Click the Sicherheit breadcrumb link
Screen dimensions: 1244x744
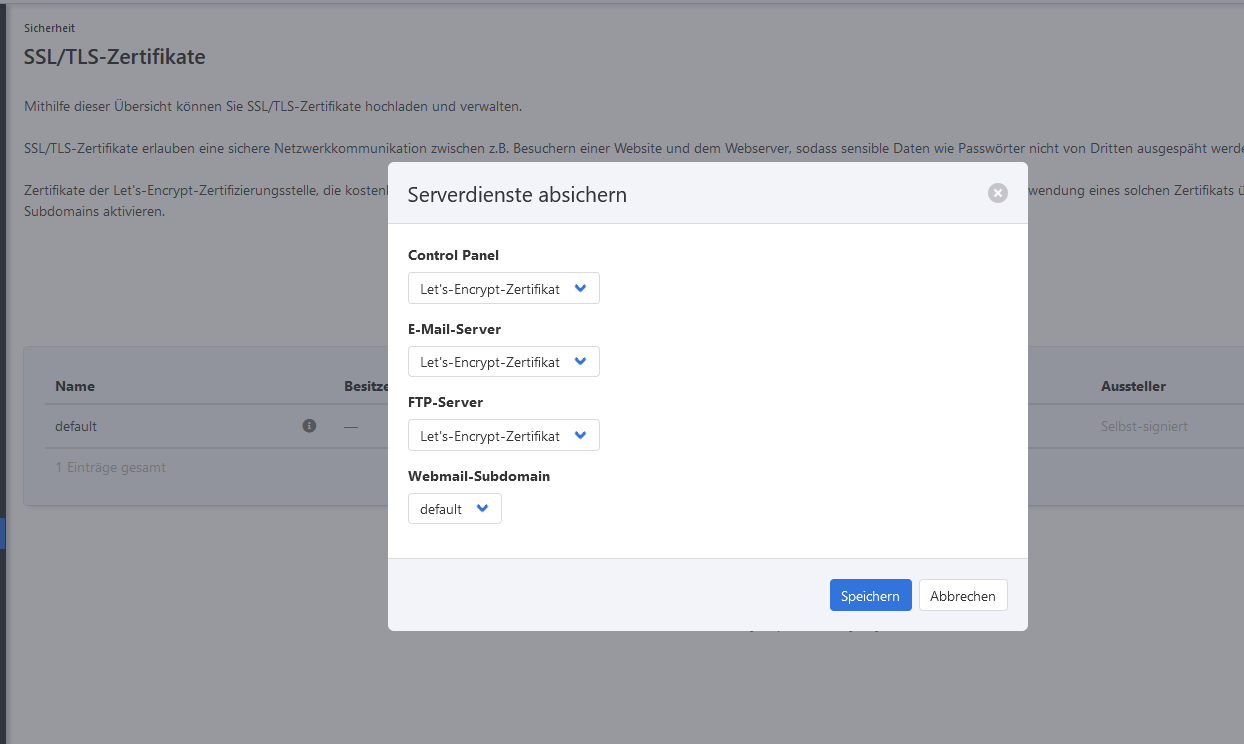pos(49,28)
